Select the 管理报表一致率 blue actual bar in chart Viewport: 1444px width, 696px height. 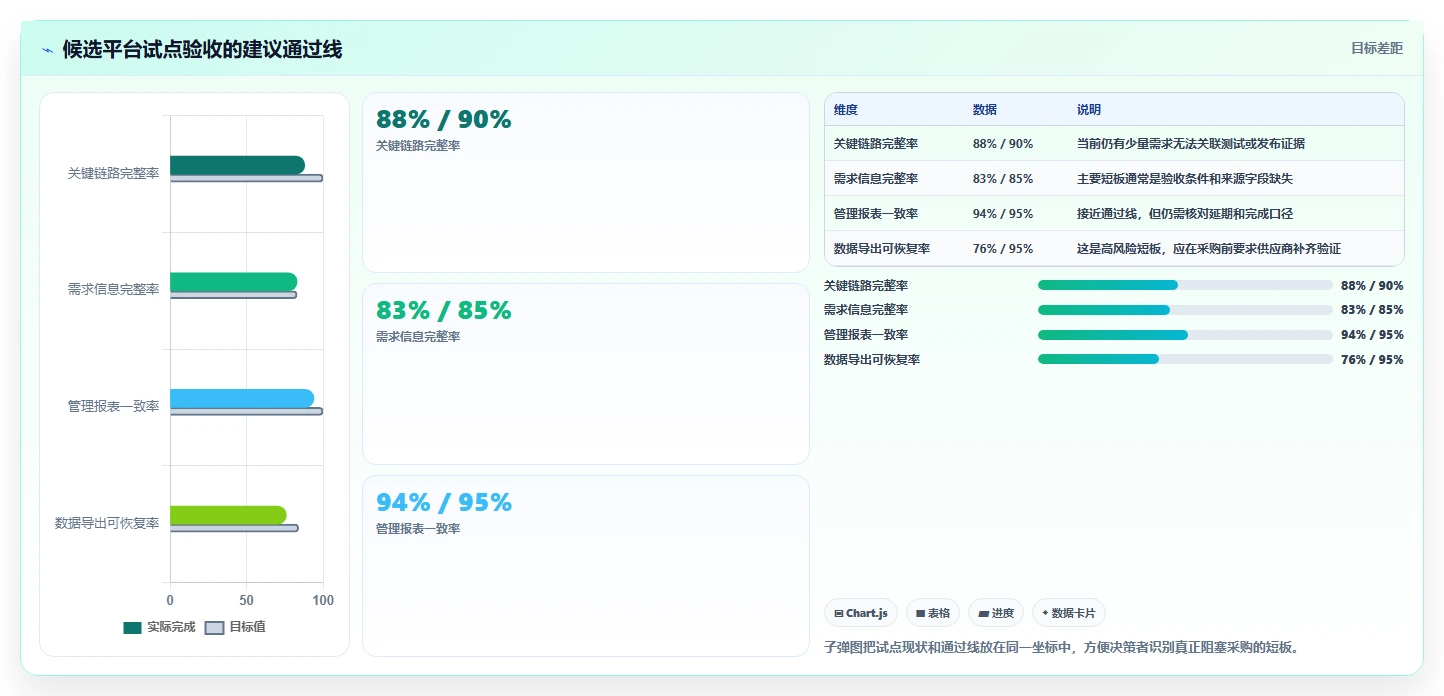(242, 398)
